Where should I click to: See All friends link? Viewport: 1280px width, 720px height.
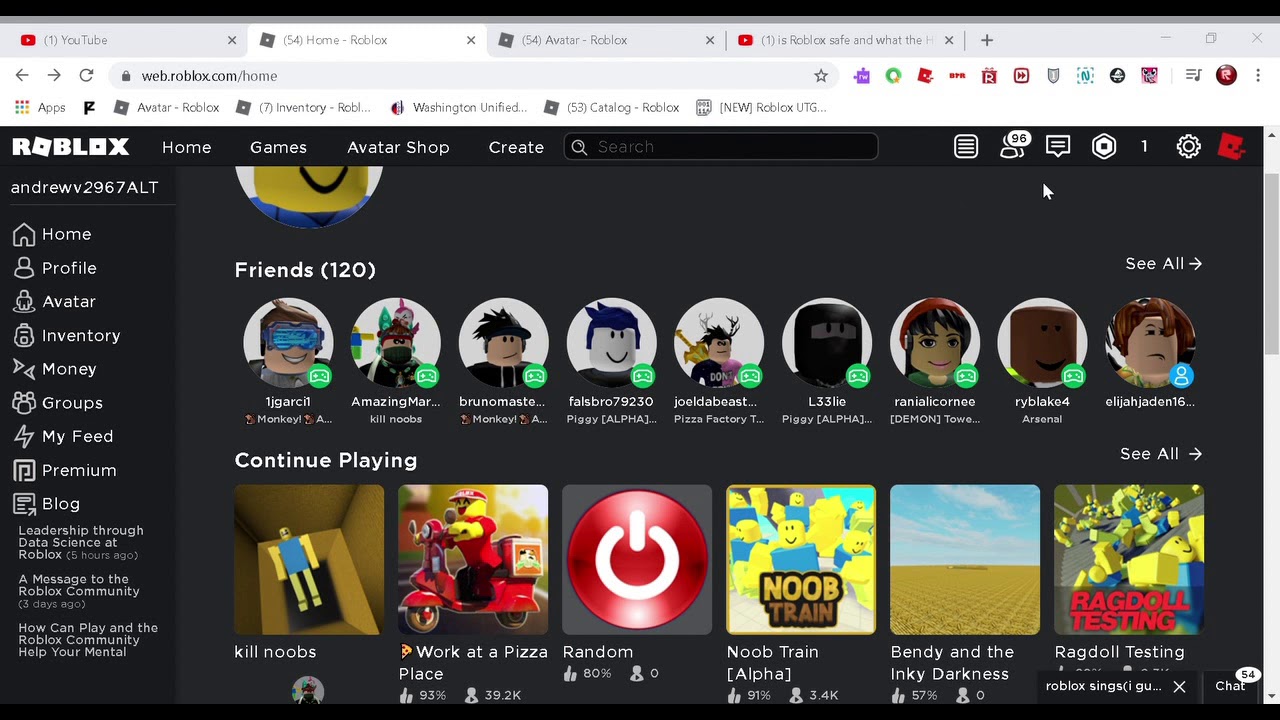[1164, 264]
